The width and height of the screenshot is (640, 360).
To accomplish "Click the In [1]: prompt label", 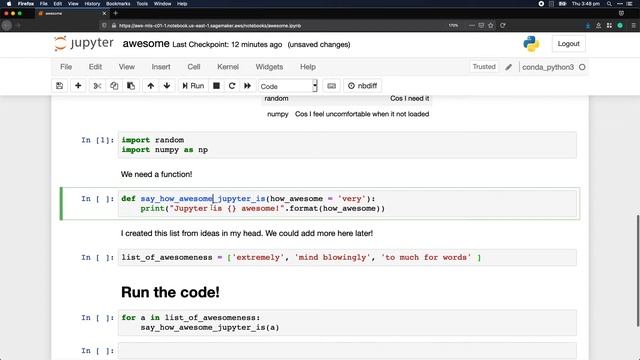I will click(98, 140).
